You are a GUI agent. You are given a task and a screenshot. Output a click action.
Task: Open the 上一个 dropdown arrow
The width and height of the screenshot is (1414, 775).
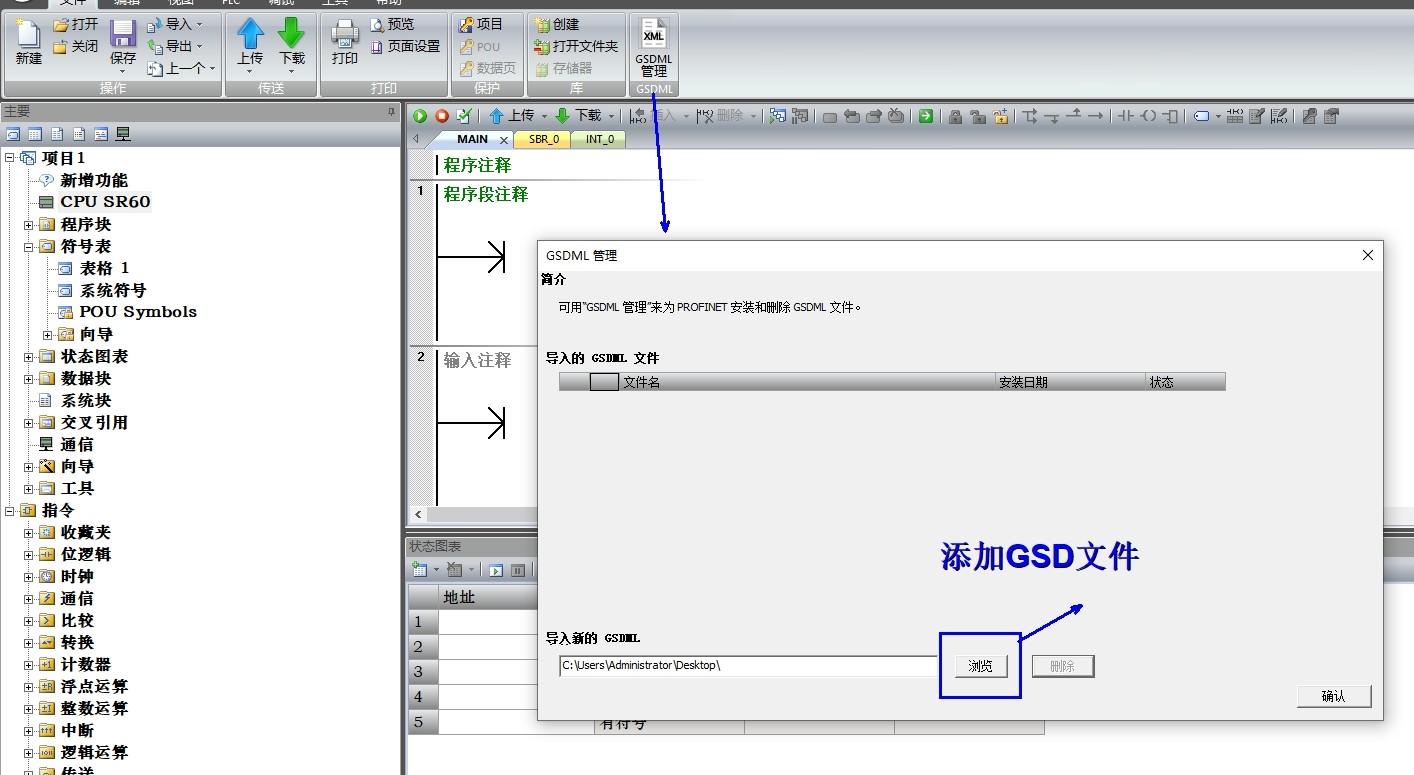click(x=212, y=69)
